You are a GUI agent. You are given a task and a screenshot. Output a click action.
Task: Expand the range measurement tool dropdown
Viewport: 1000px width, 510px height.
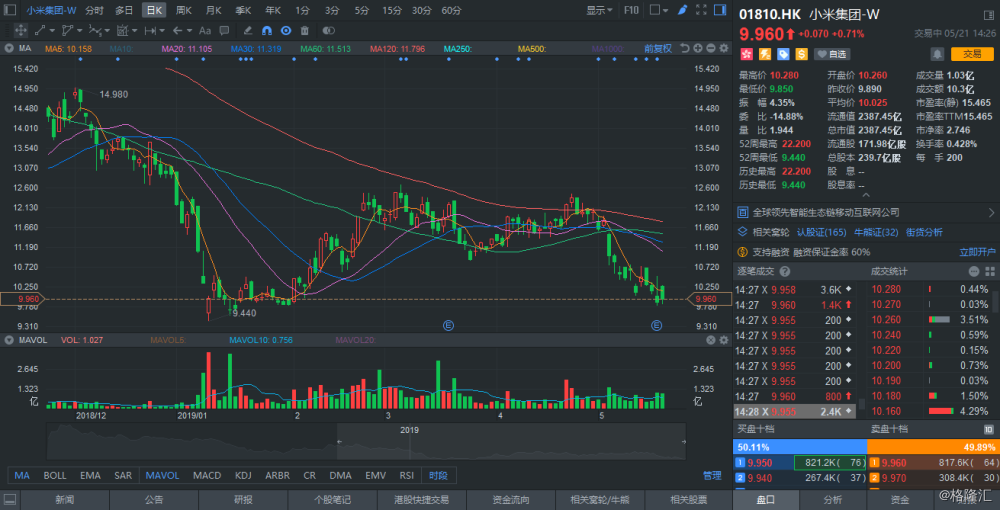point(162,30)
